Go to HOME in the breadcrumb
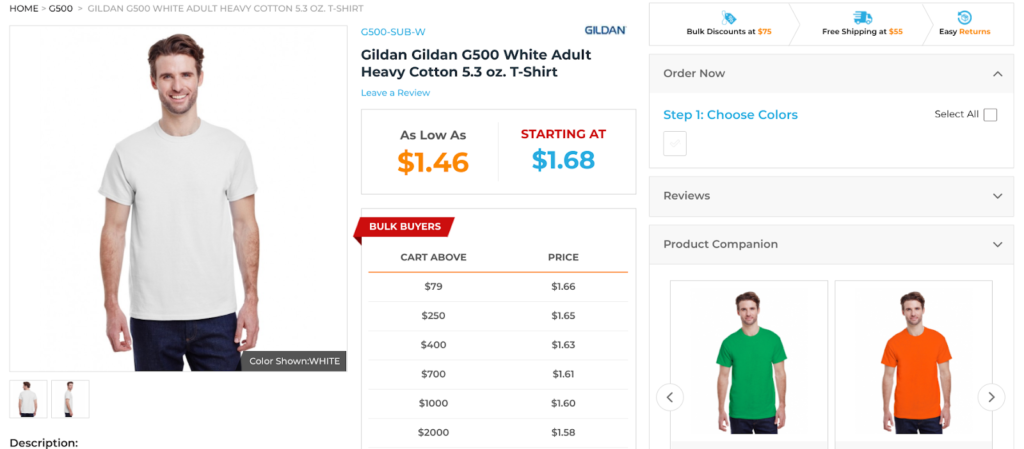The width and height of the screenshot is (1024, 449). 23,9
